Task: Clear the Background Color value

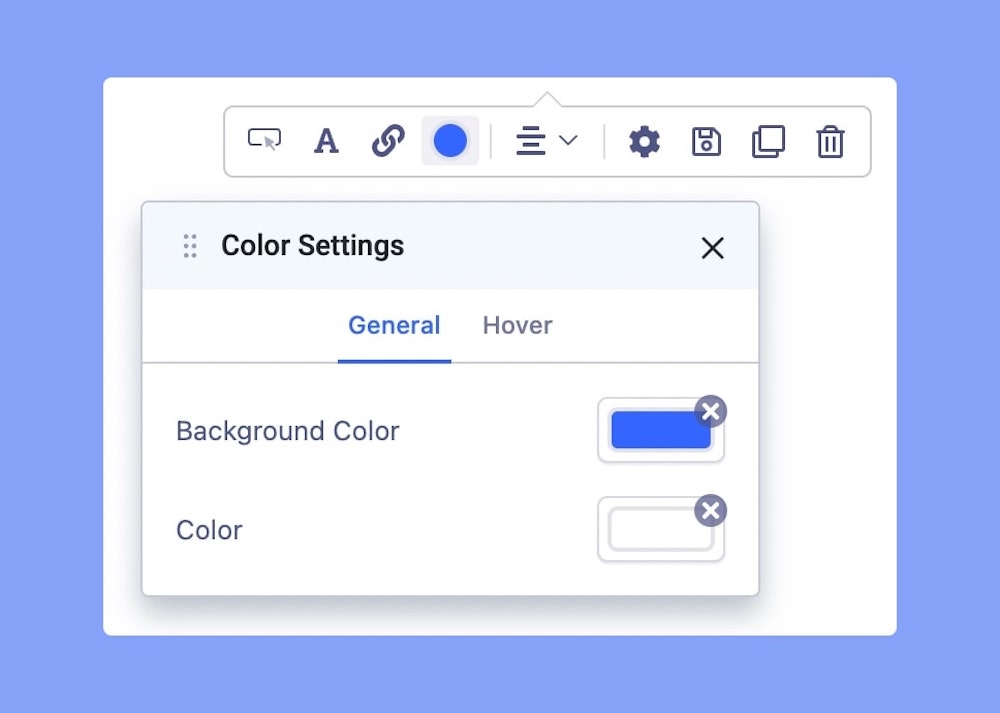Action: coord(710,411)
